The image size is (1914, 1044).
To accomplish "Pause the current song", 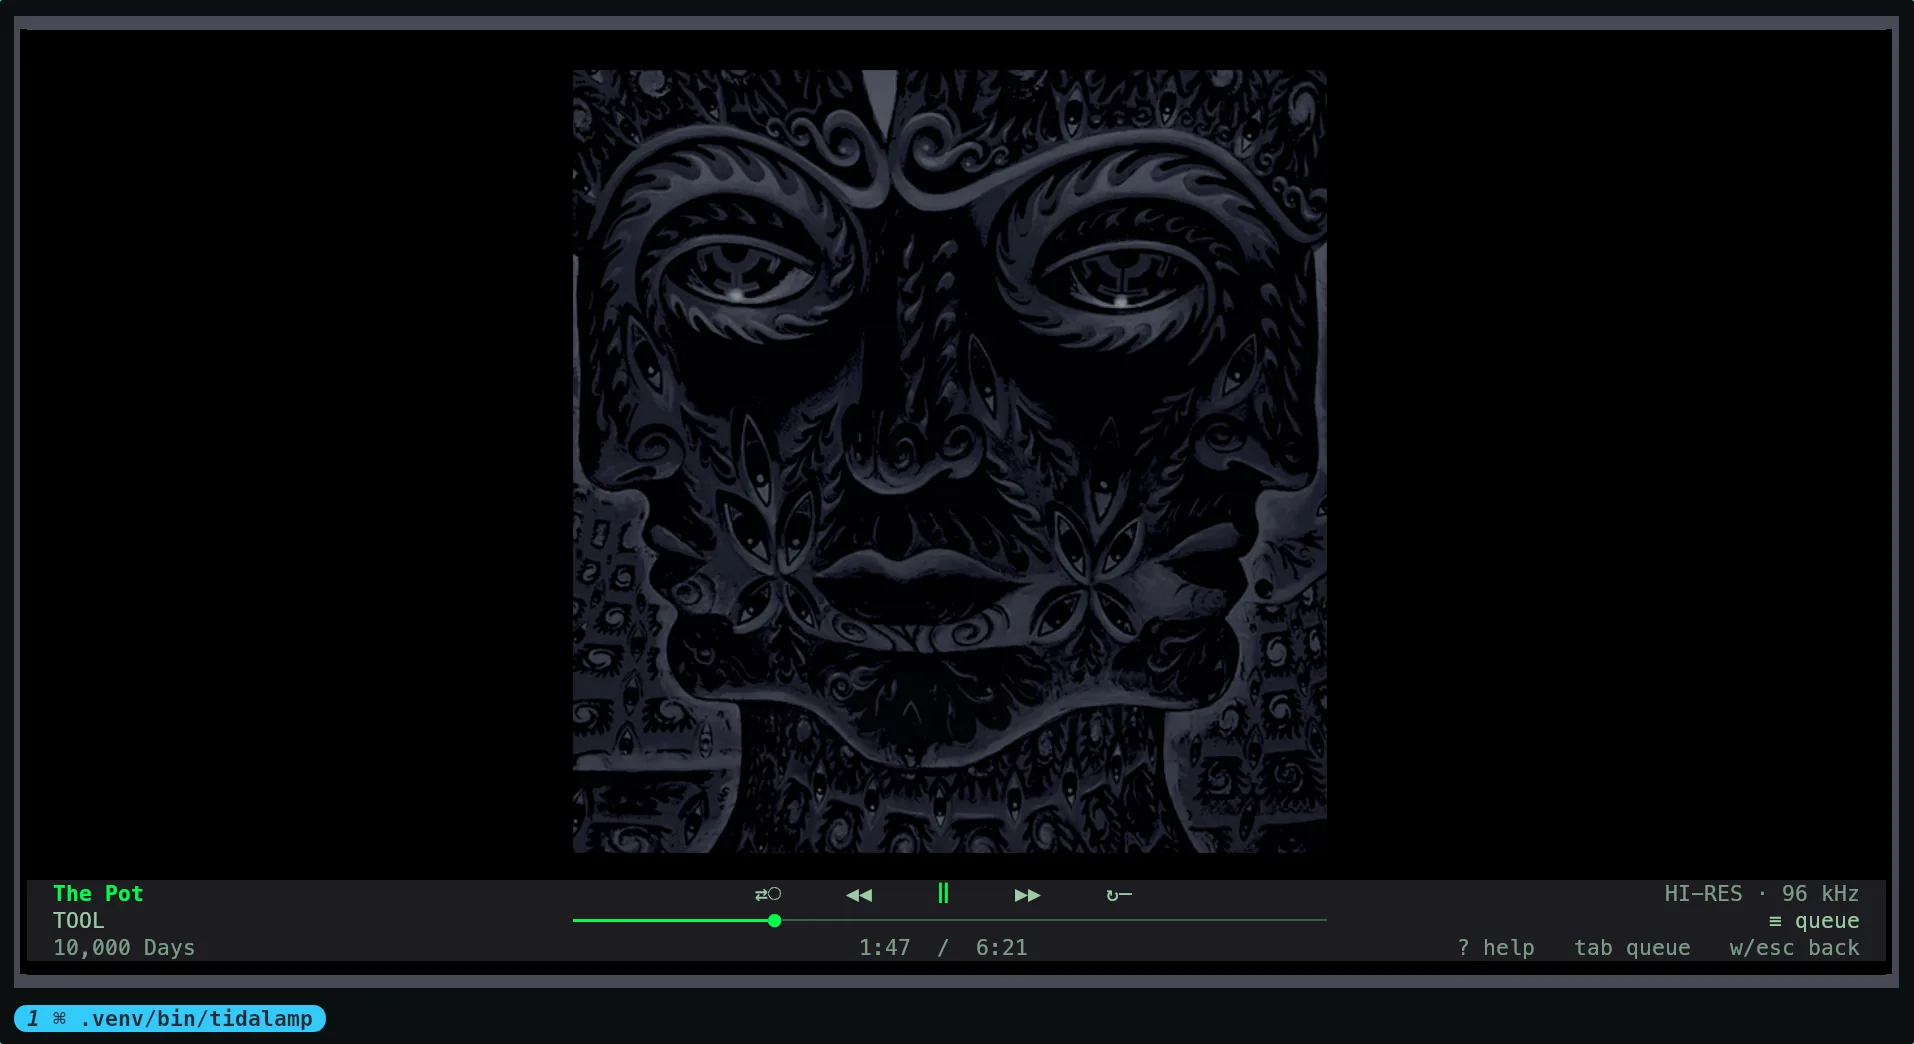I will pyautogui.click(x=943, y=893).
